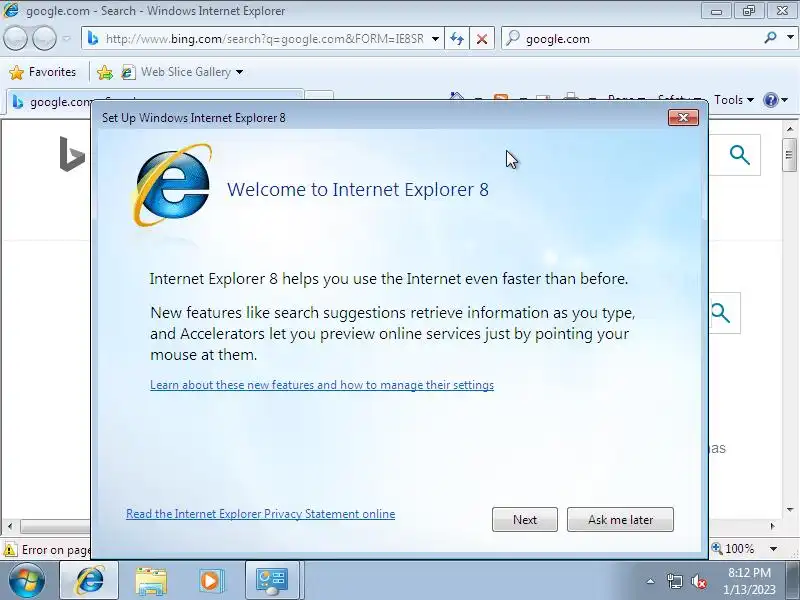Open the Internet Explorer Privacy Statement link
800x600 pixels.
point(260,514)
